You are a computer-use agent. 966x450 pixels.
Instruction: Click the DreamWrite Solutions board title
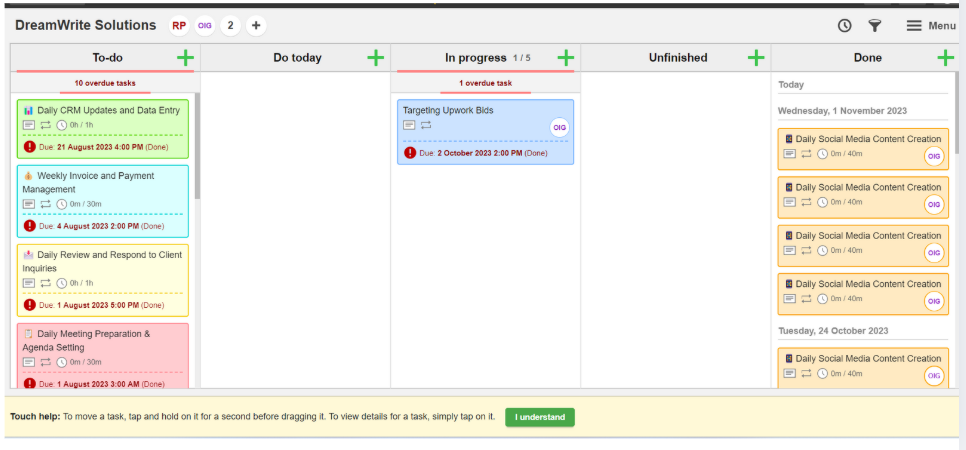tap(86, 26)
